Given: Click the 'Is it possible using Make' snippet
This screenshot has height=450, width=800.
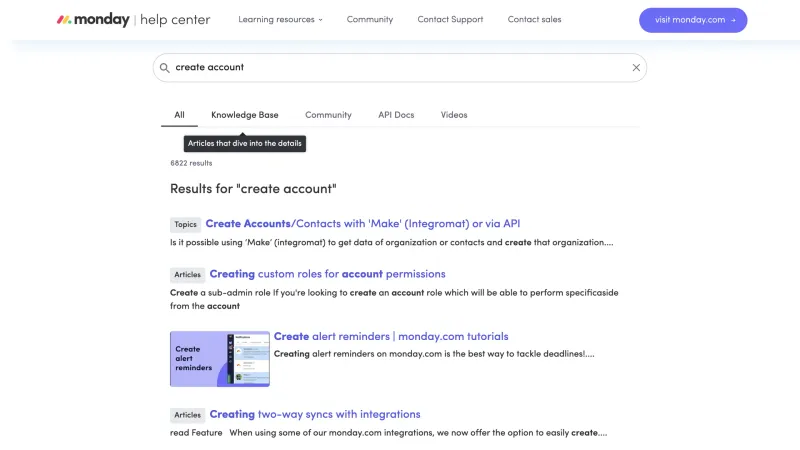Looking at the screenshot, I should click(x=391, y=242).
